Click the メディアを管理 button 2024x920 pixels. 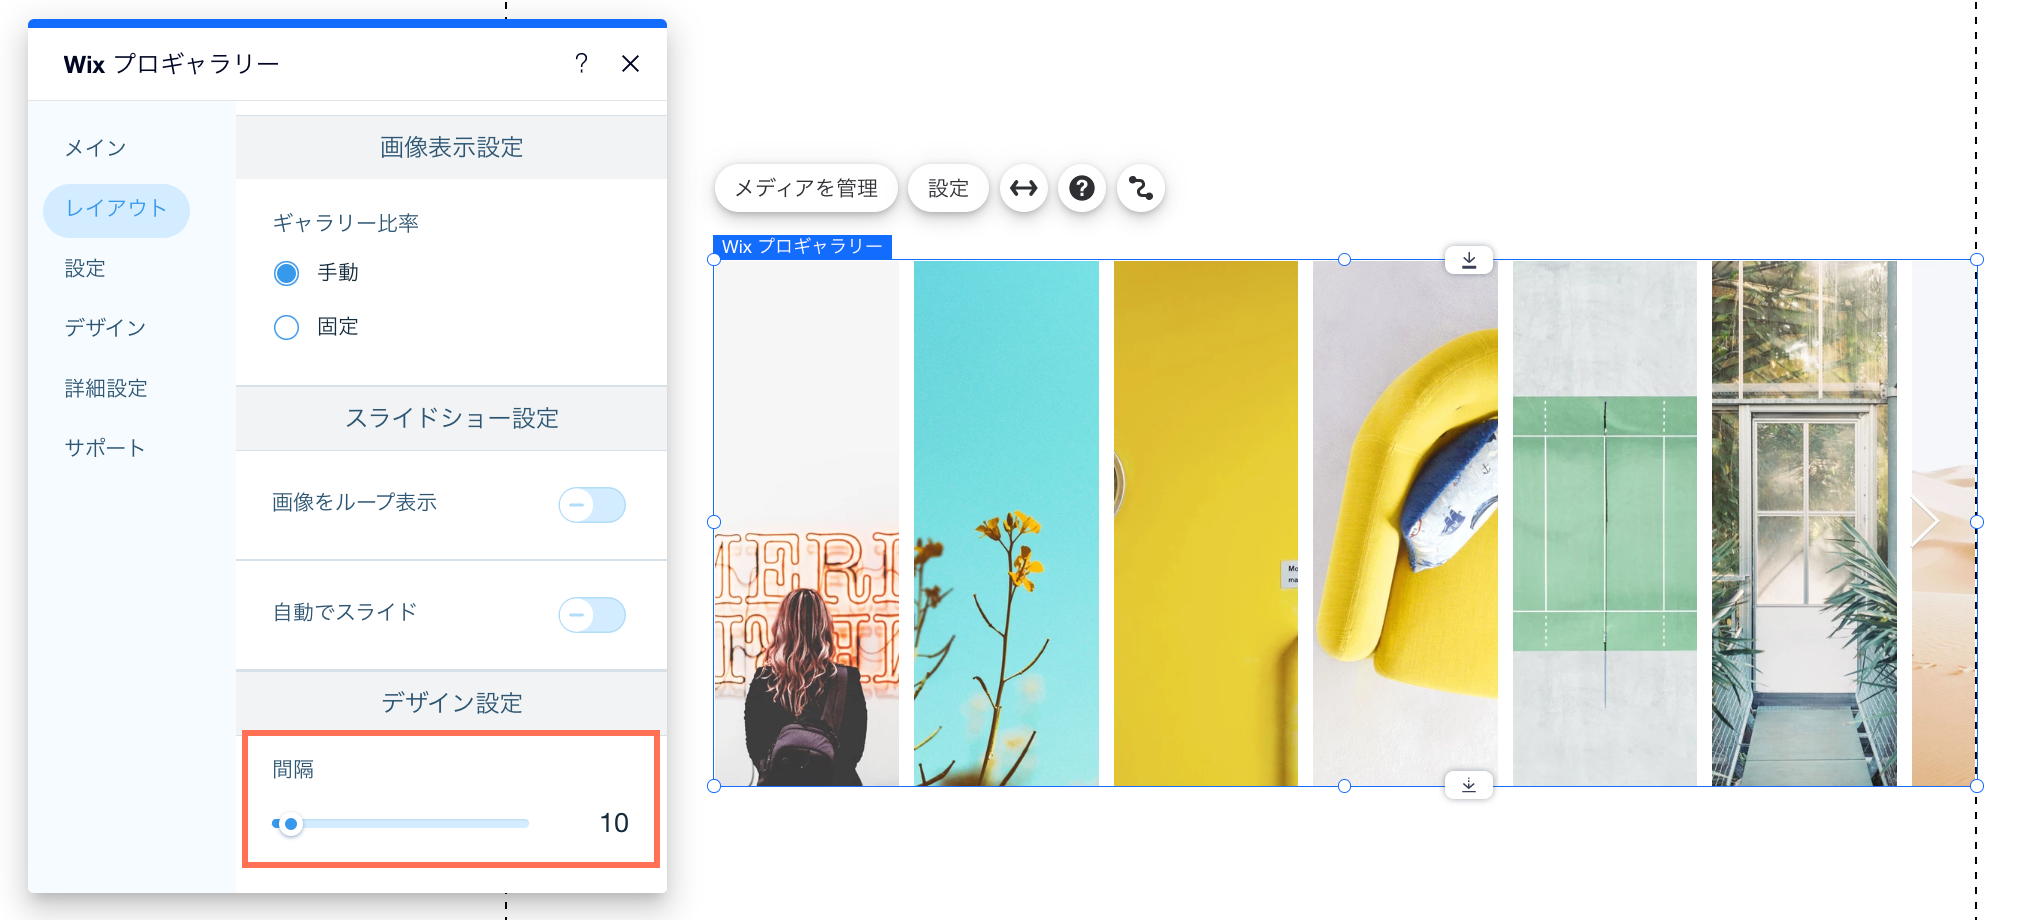[806, 188]
